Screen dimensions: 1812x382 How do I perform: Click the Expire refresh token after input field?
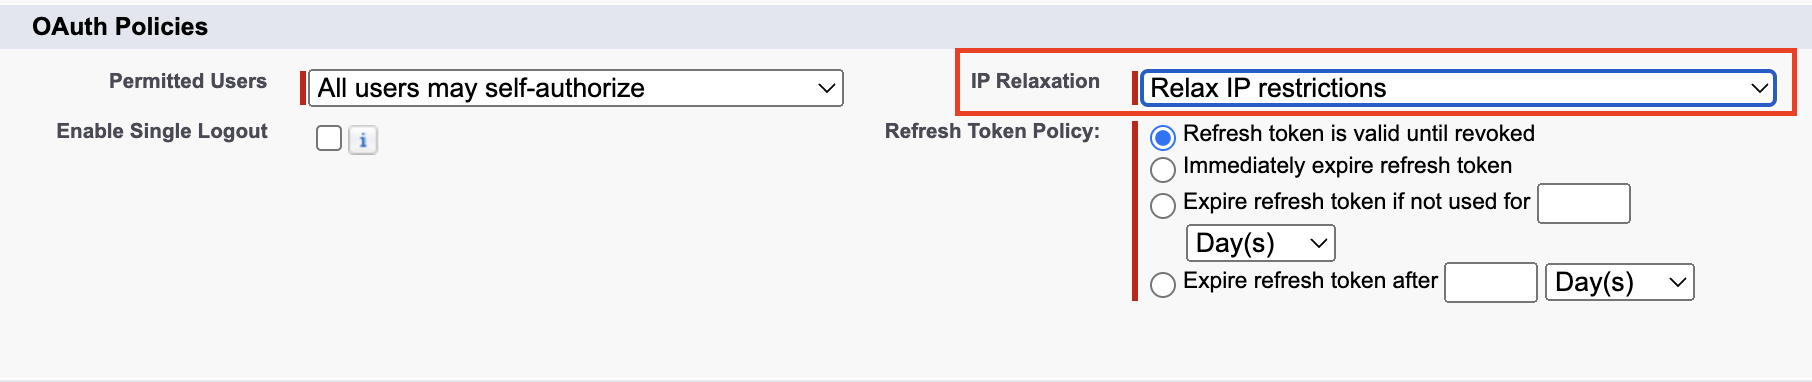[x=1491, y=283]
